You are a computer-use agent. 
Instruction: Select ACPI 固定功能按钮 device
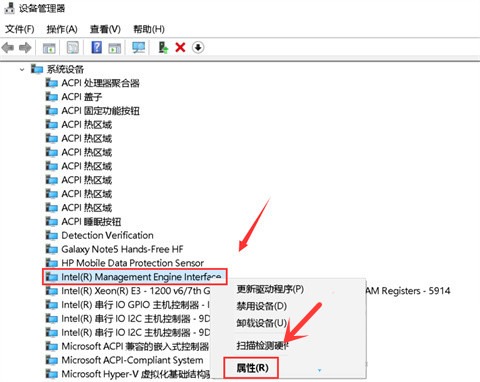click(x=93, y=111)
